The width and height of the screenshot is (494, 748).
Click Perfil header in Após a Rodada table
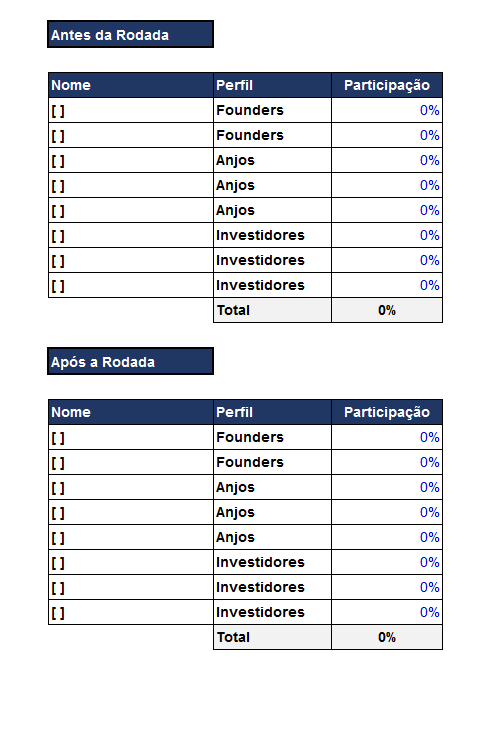point(272,412)
